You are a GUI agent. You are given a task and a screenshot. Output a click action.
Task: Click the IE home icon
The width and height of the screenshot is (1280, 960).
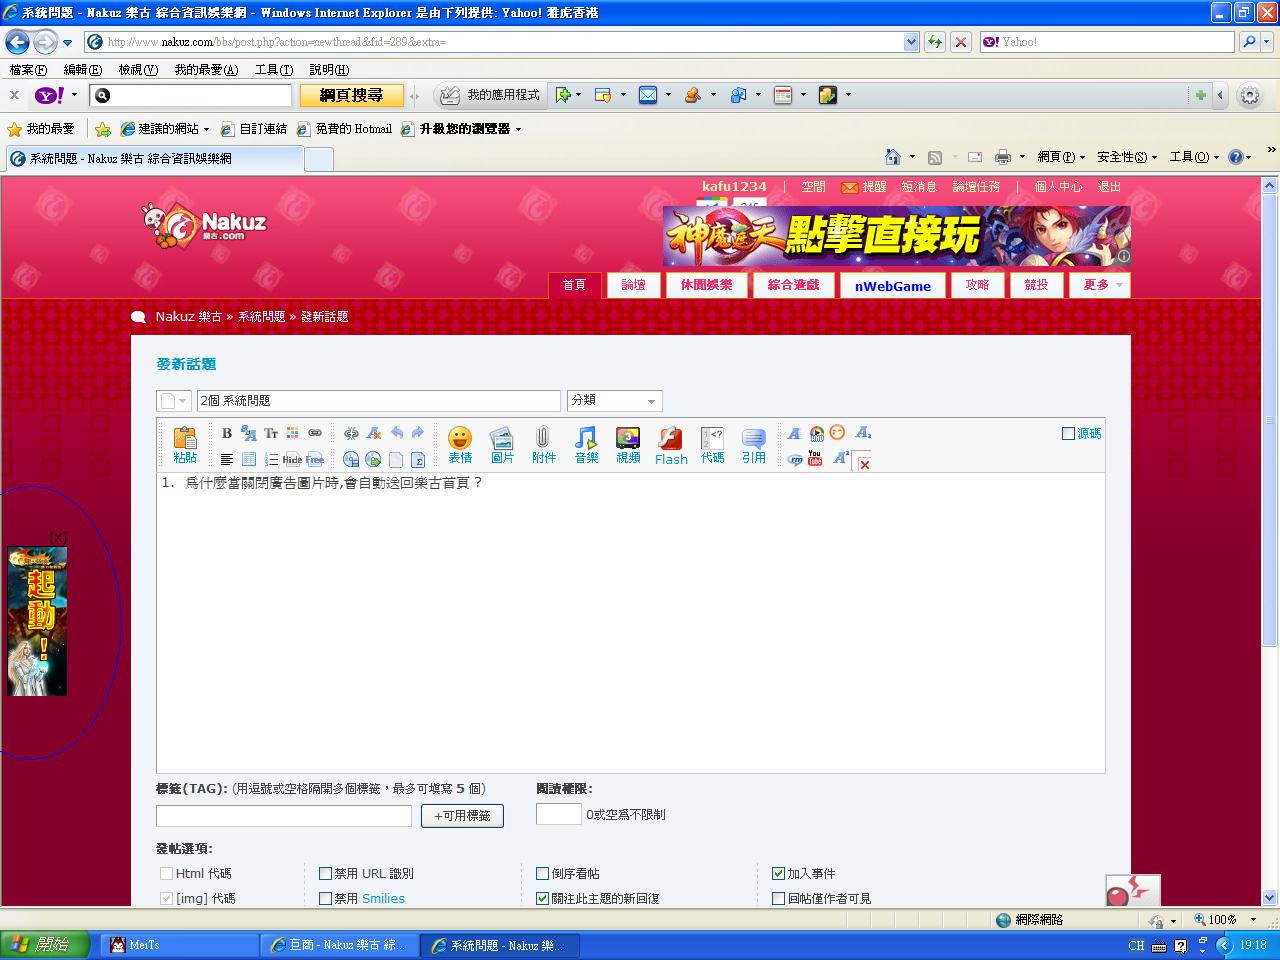click(x=893, y=157)
